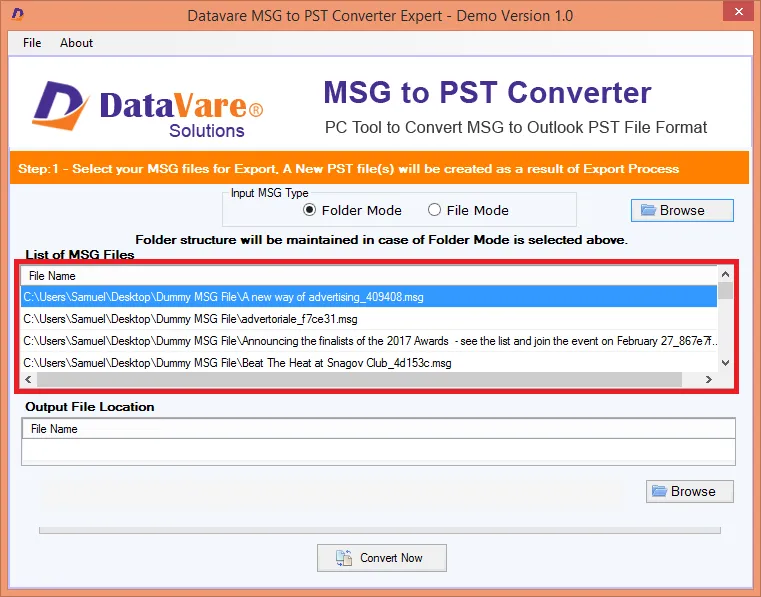This screenshot has height=597, width=761.
Task: Click the 'Output File Location' label
Action: 90,407
